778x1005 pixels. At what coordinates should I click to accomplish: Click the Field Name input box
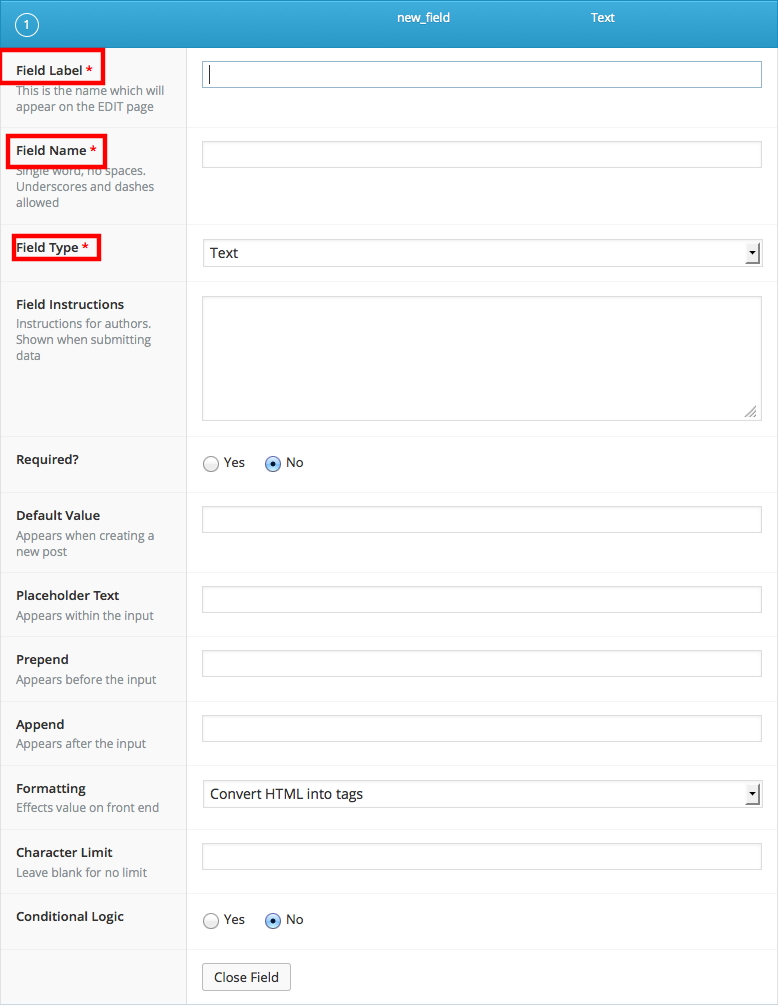click(x=481, y=155)
